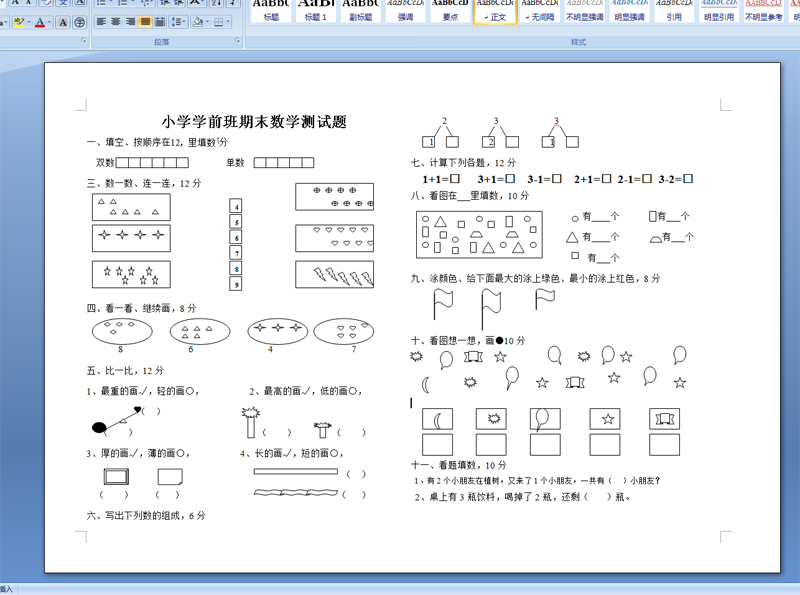
Task: Align paragraph text to the left
Action: tap(101, 21)
